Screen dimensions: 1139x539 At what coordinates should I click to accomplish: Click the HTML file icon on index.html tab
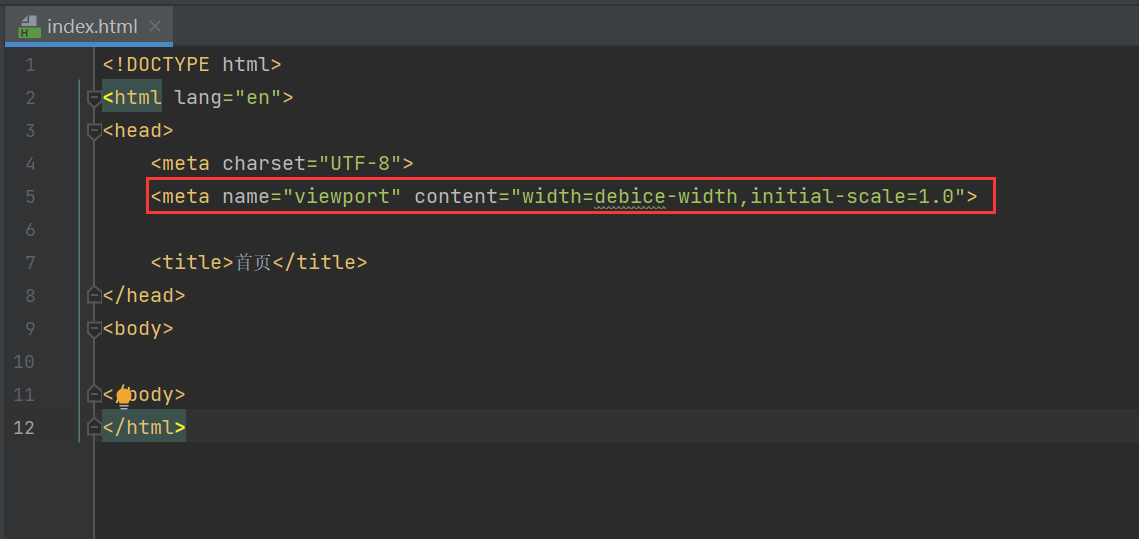pyautogui.click(x=29, y=27)
